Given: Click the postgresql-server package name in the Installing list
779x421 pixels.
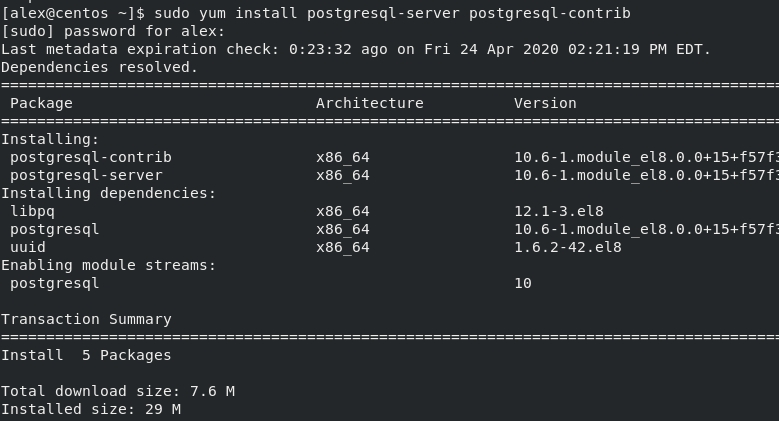Looking at the screenshot, I should (86, 175).
